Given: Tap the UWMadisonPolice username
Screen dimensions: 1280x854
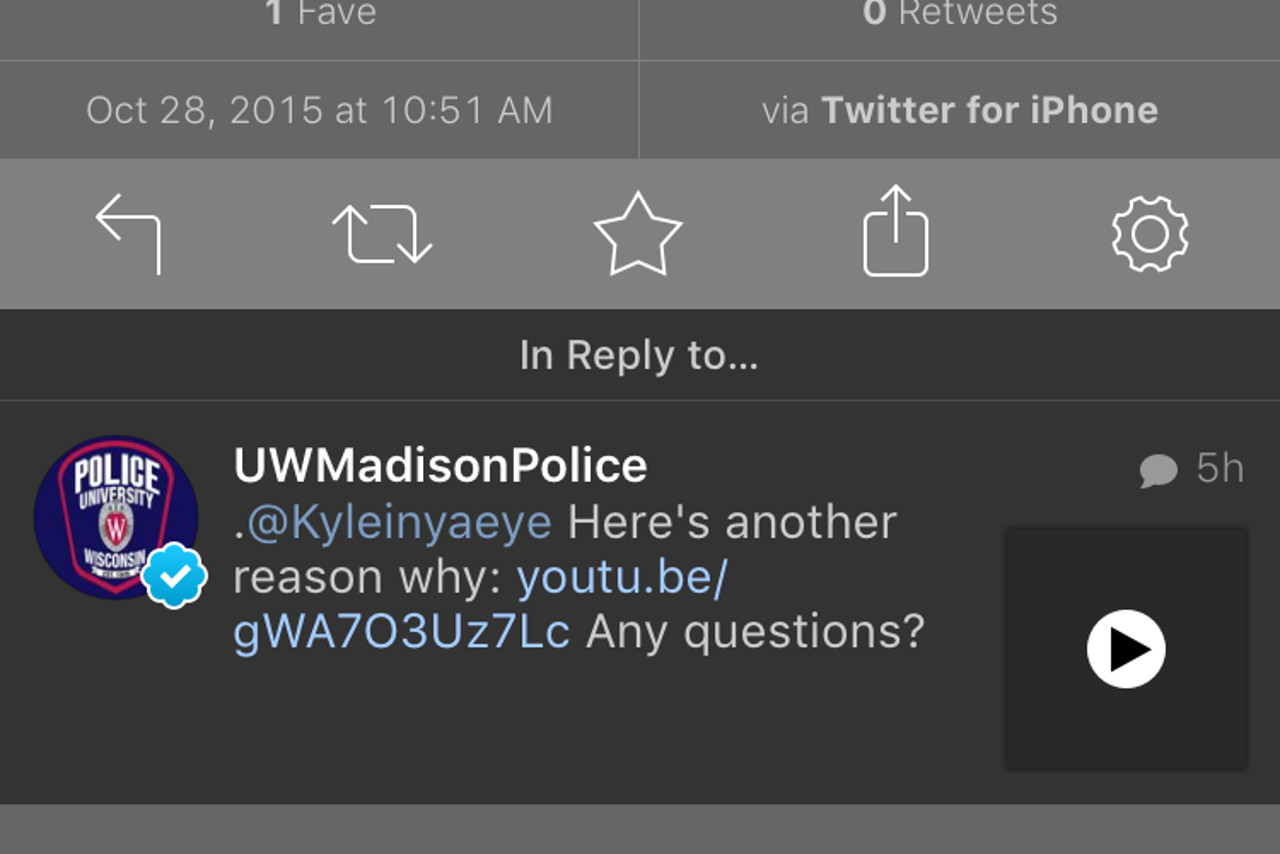Looking at the screenshot, I should (440, 466).
